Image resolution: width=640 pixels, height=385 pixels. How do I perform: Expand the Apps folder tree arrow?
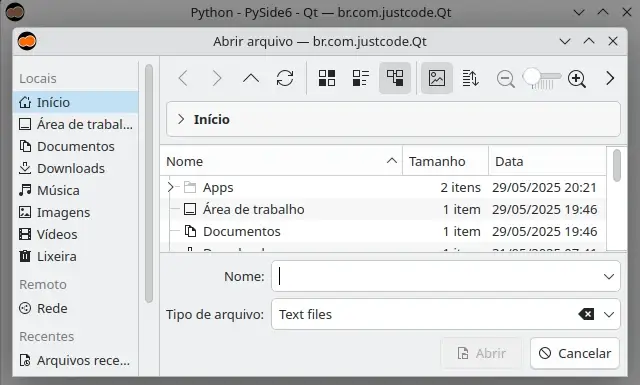pyautogui.click(x=171, y=187)
